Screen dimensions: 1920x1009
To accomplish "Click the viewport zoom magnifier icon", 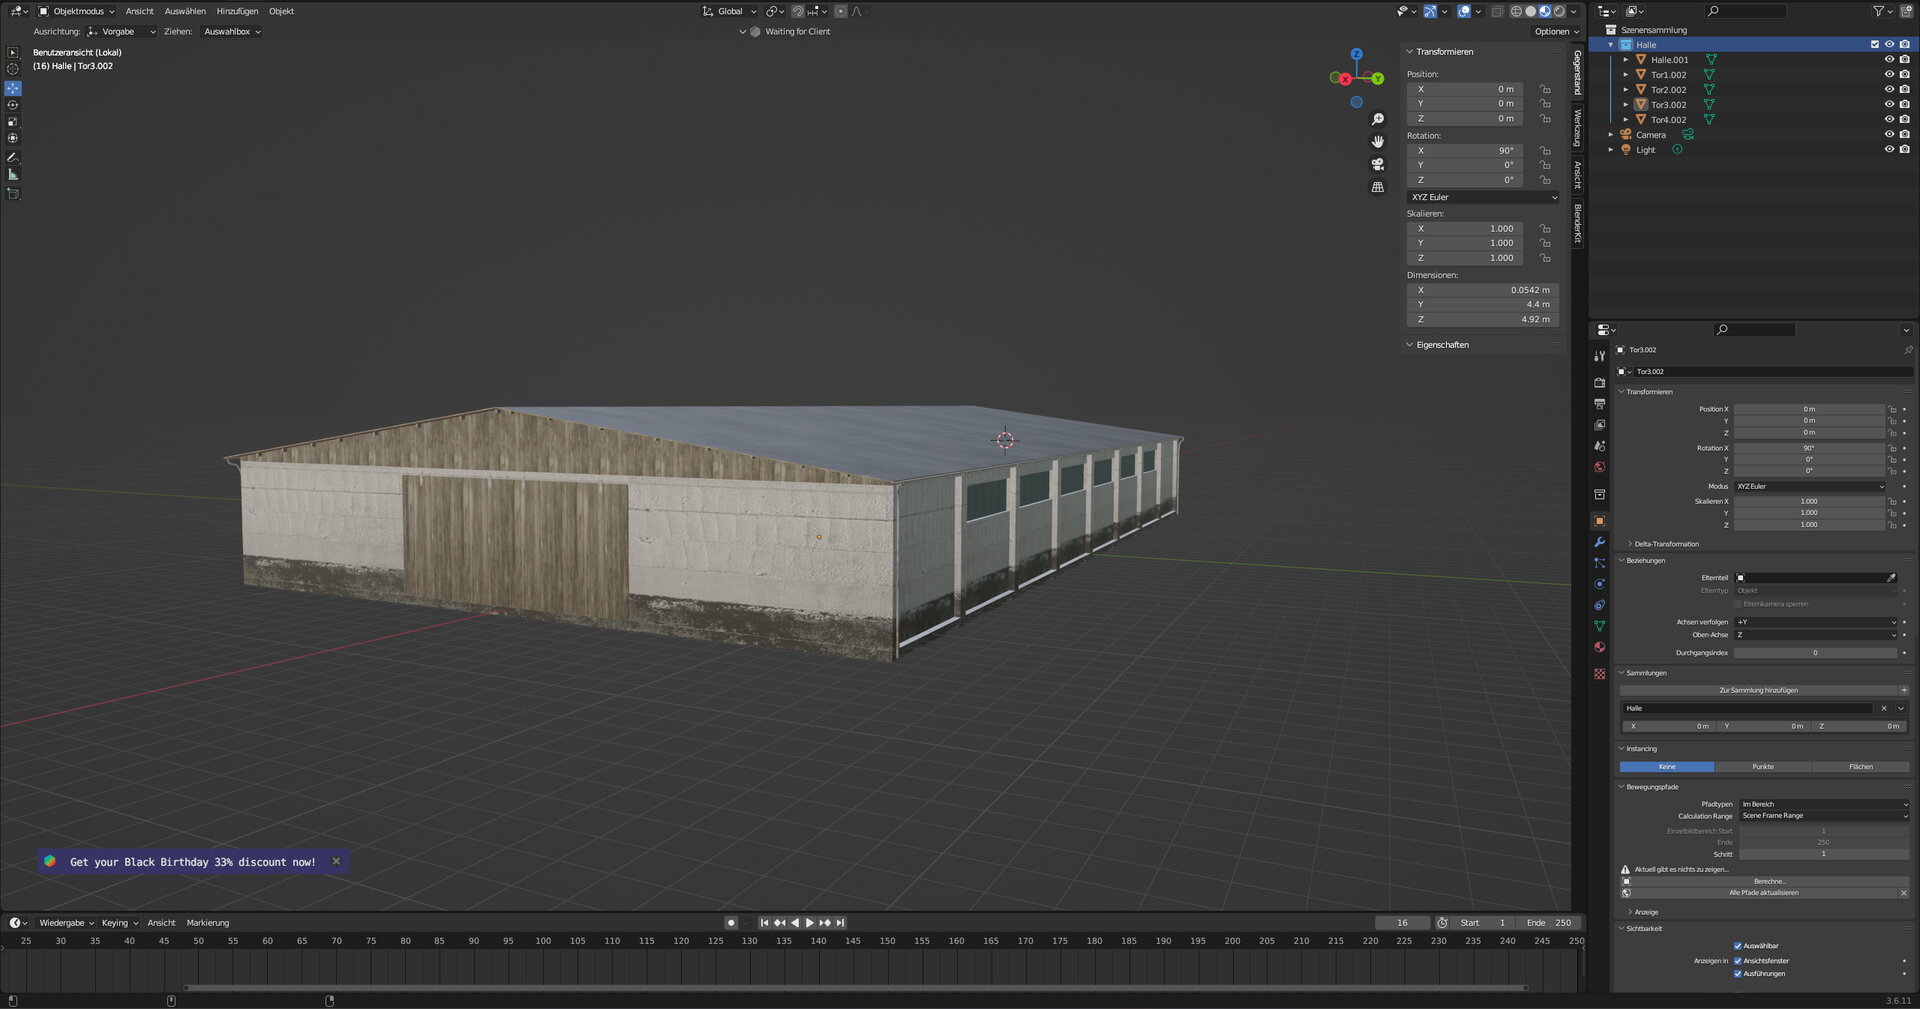I will tap(1378, 119).
